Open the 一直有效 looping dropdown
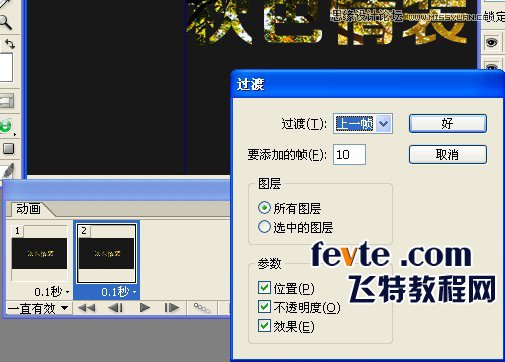 coord(38,309)
